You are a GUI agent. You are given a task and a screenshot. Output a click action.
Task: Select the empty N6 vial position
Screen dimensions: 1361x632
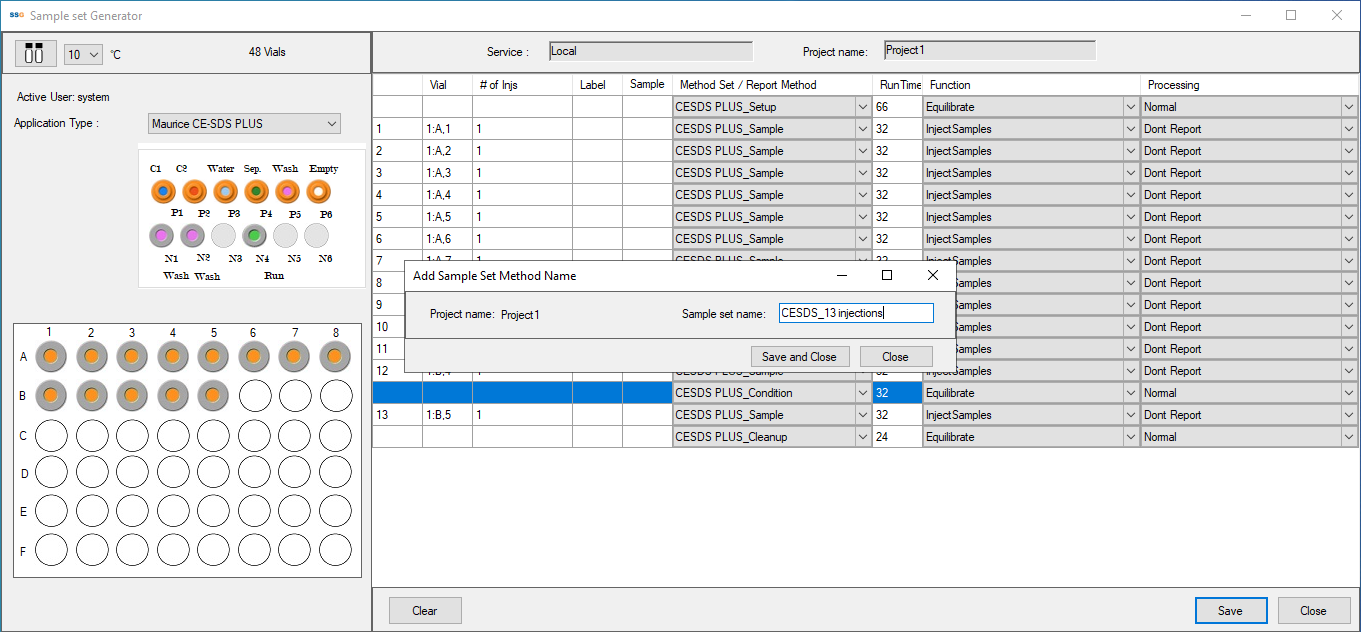(317, 236)
